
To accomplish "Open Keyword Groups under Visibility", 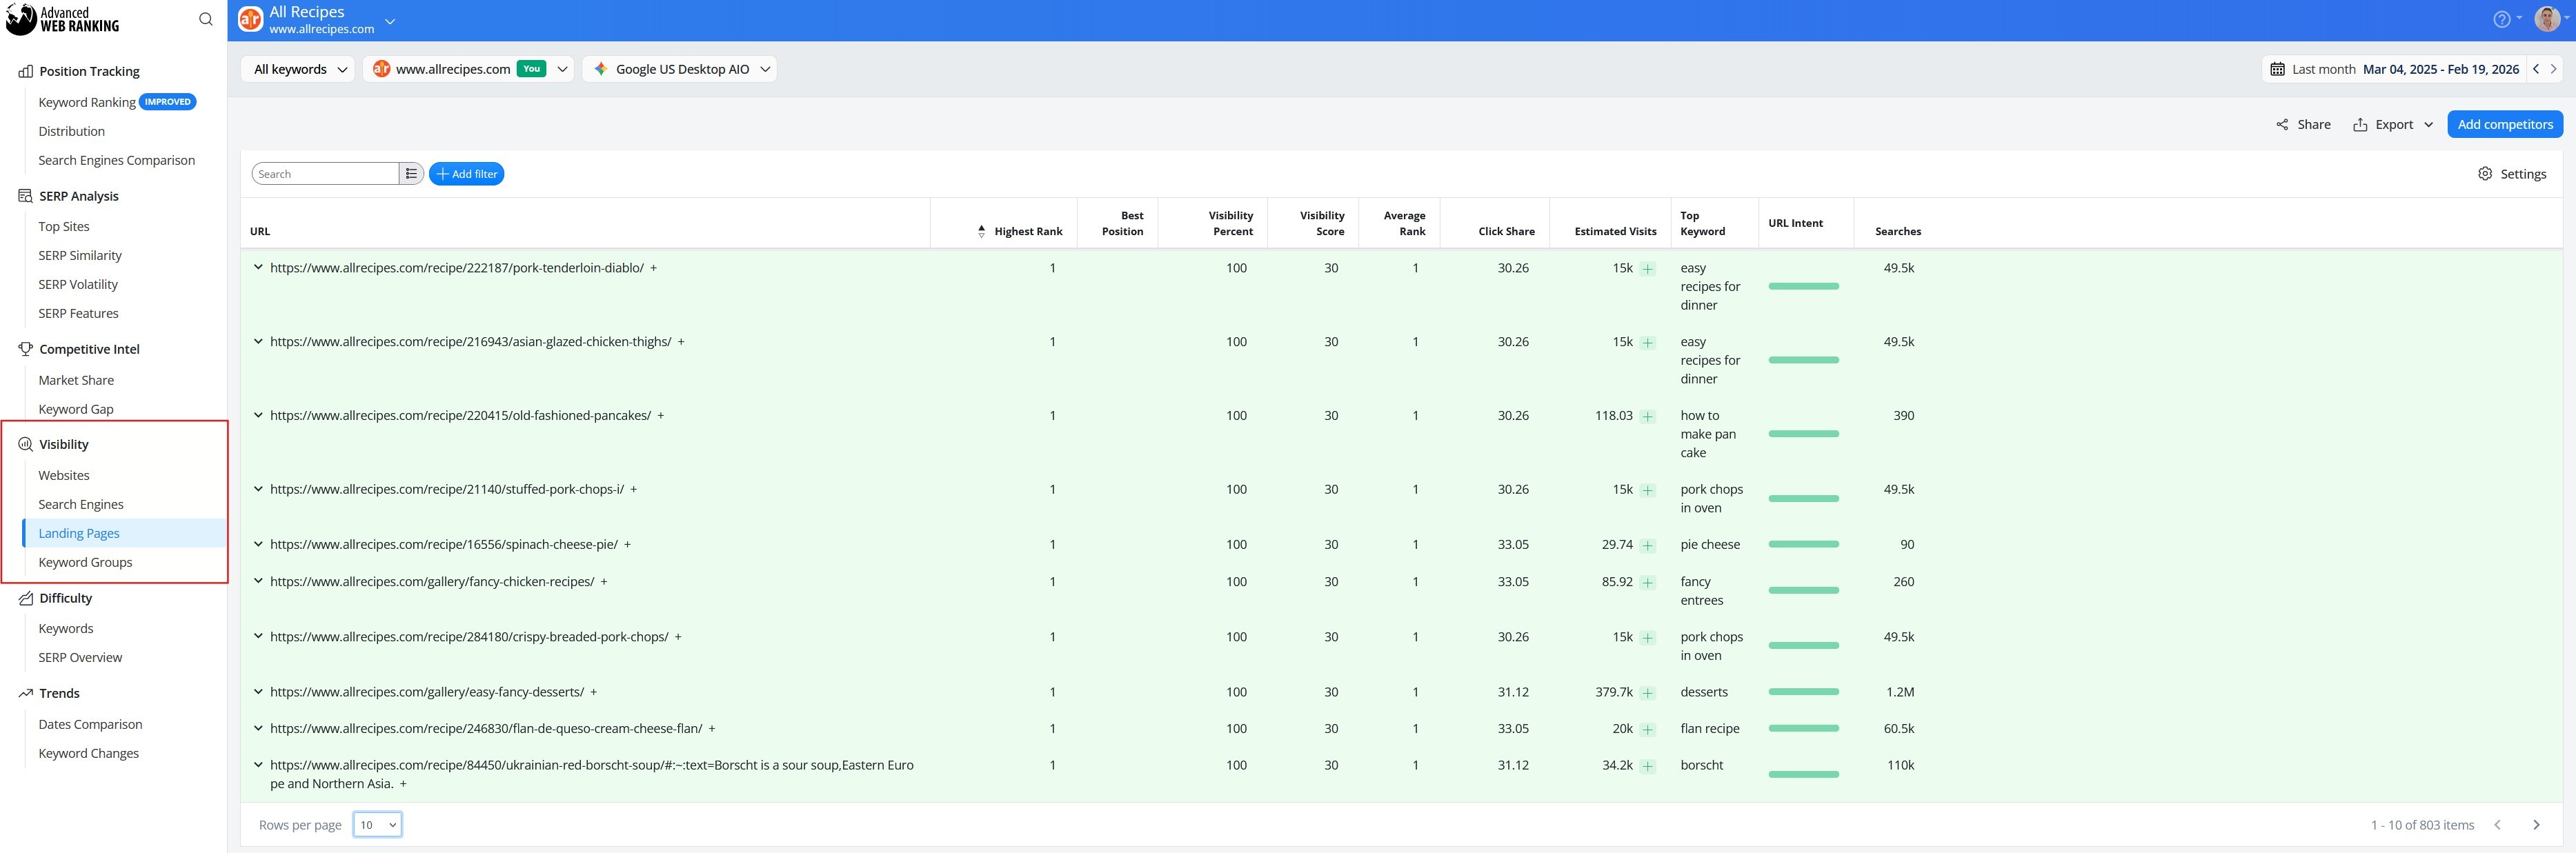I will tap(85, 562).
